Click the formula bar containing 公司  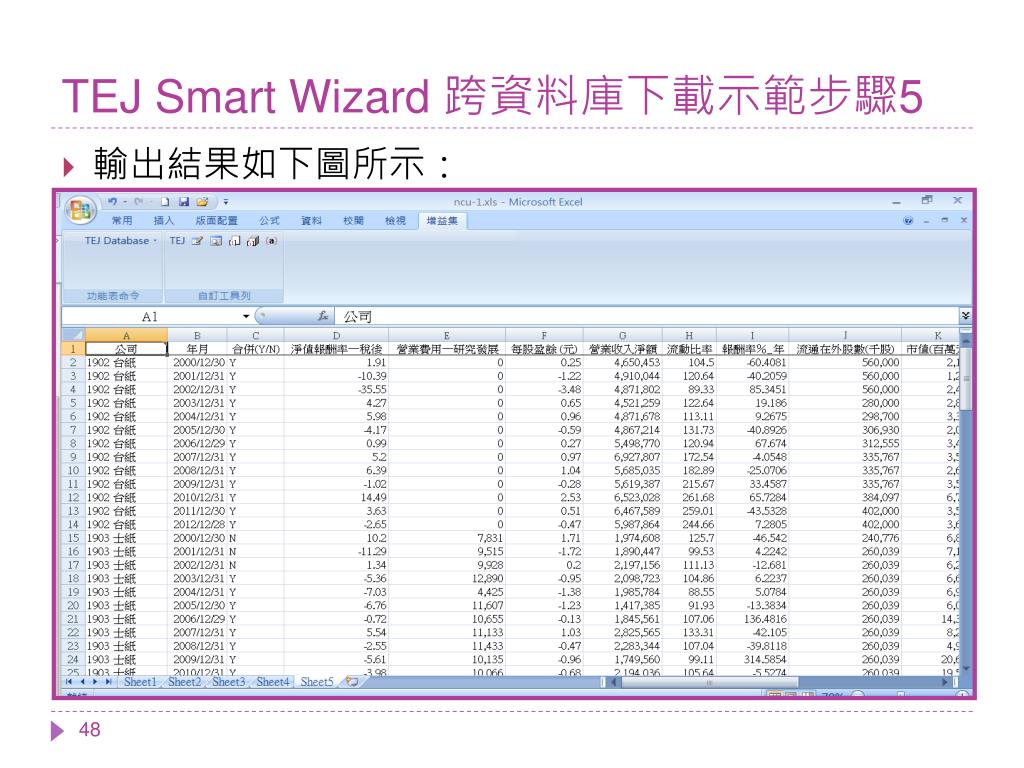click(x=647, y=317)
